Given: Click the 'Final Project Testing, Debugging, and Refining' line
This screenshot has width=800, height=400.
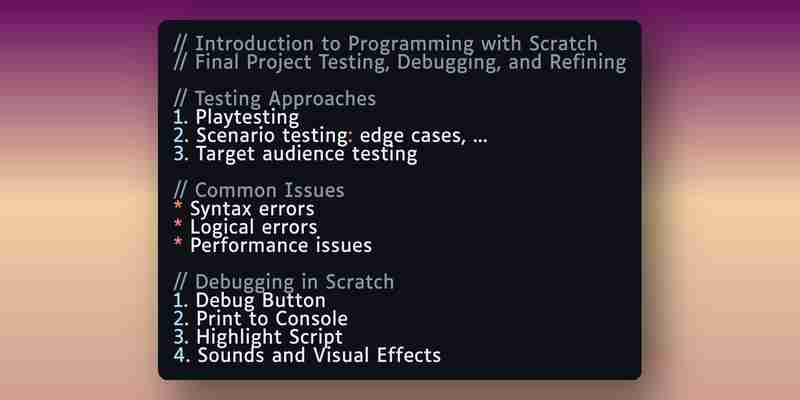Looking at the screenshot, I should [x=399, y=63].
